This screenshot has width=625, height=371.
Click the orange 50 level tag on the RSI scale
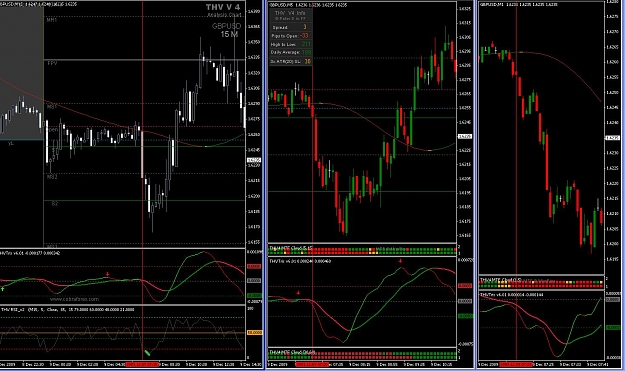click(255, 332)
